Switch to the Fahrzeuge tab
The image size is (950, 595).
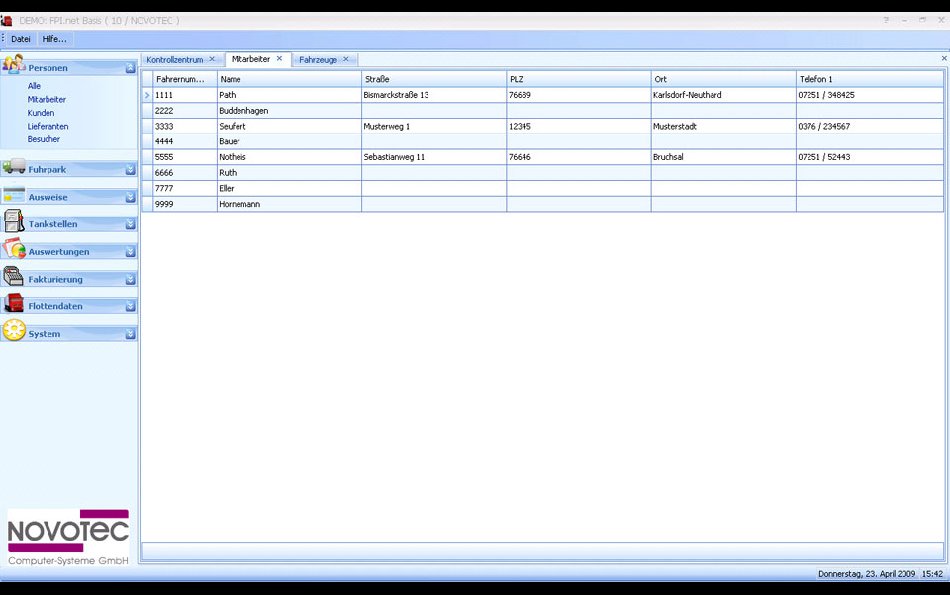[318, 60]
